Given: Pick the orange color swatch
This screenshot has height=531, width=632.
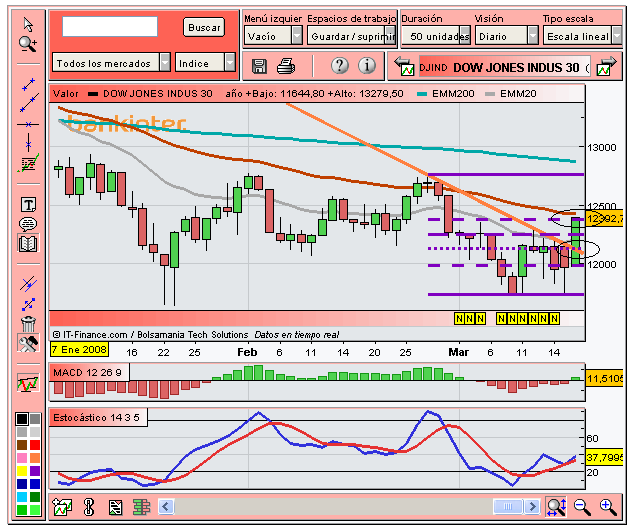Looking at the screenshot, I should click(x=35, y=458).
